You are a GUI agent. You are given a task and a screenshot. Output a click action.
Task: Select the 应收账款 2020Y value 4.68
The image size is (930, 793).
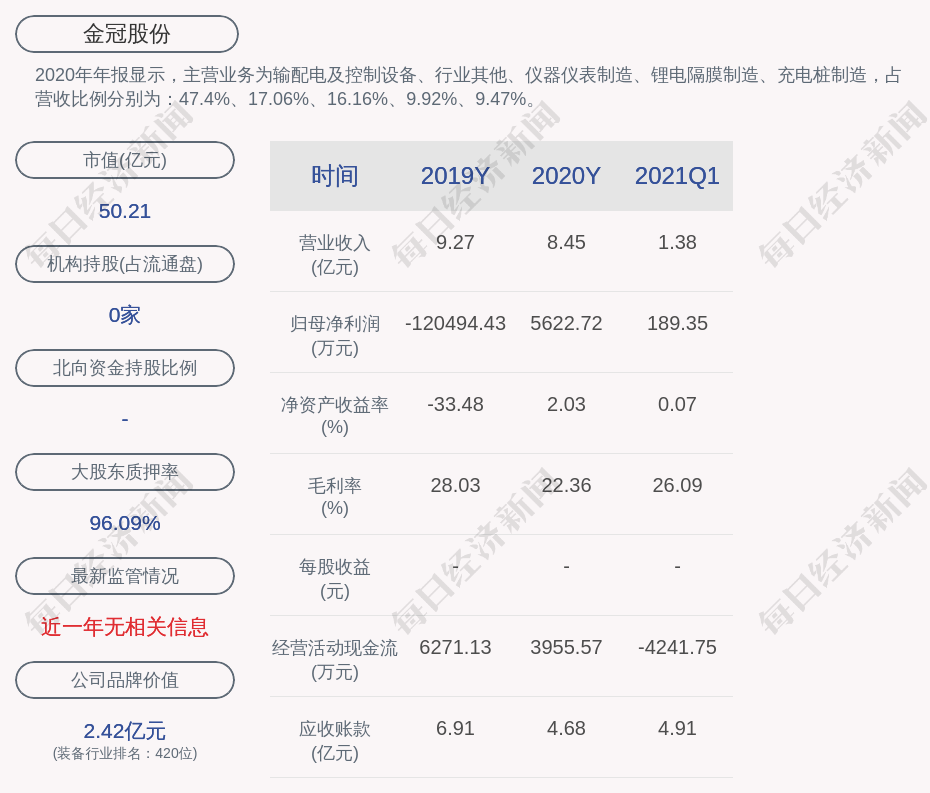(x=566, y=729)
